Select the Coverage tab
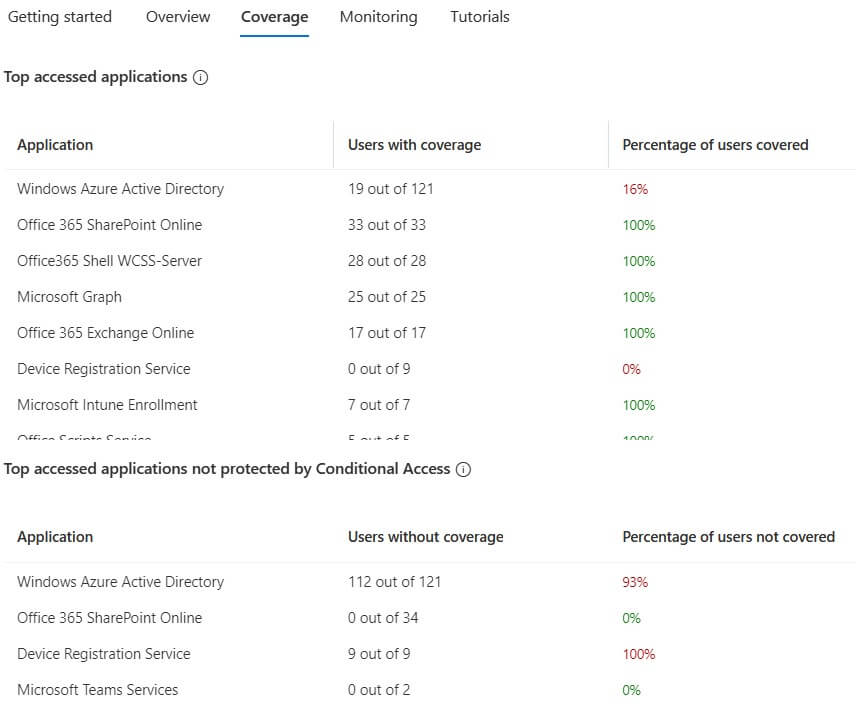 tap(274, 16)
